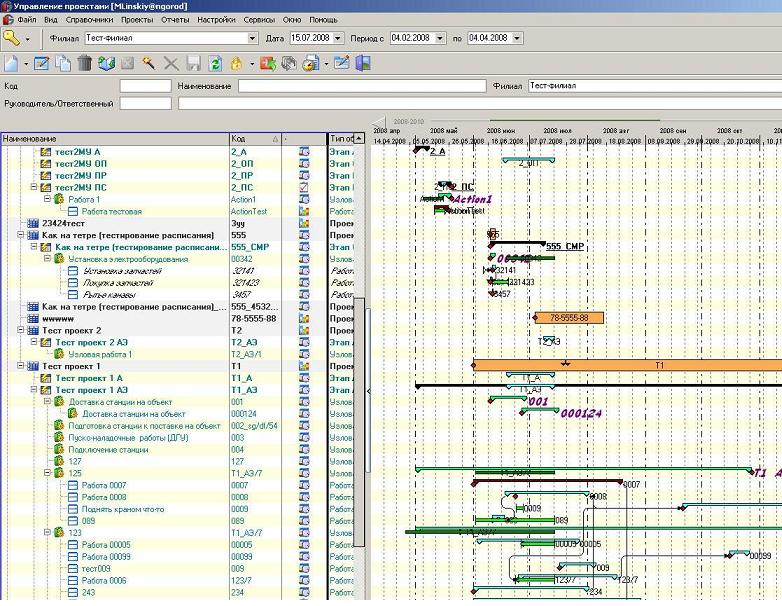782x606 pixels.
Task: Open the Настройки menu
Action: click(216, 20)
